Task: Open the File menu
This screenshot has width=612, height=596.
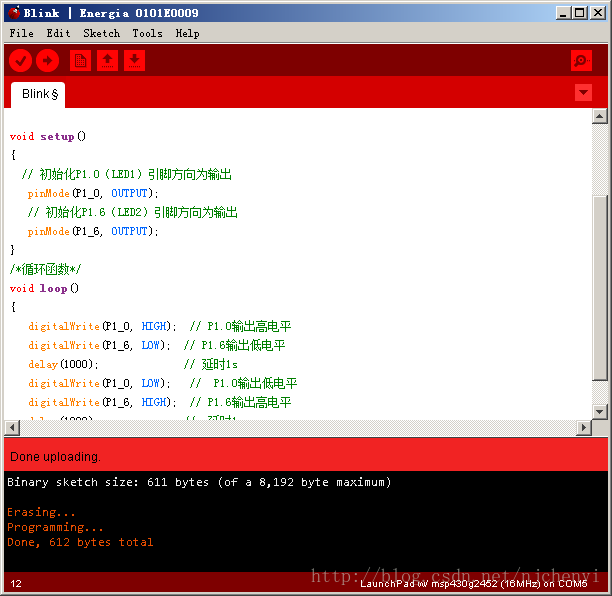Action: [x=21, y=33]
